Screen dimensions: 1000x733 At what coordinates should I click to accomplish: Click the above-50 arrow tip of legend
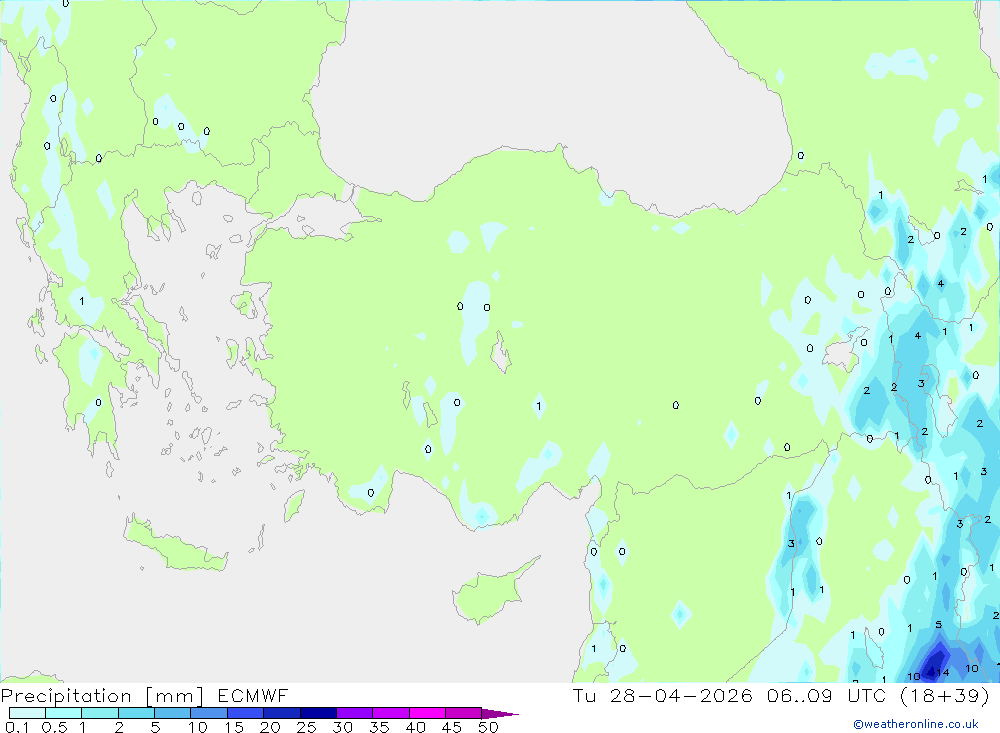coord(500,713)
